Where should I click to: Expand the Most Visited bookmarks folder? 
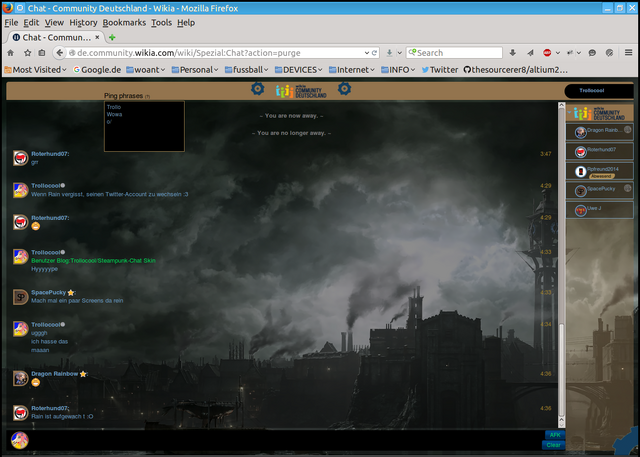click(36, 70)
